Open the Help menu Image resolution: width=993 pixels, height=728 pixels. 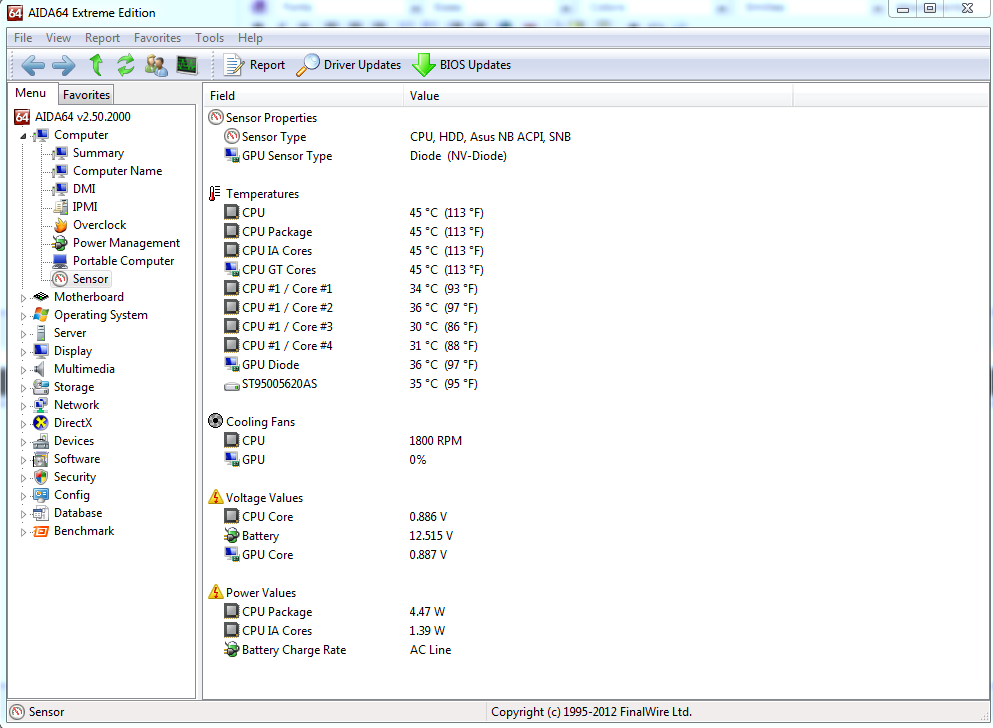click(x=250, y=38)
